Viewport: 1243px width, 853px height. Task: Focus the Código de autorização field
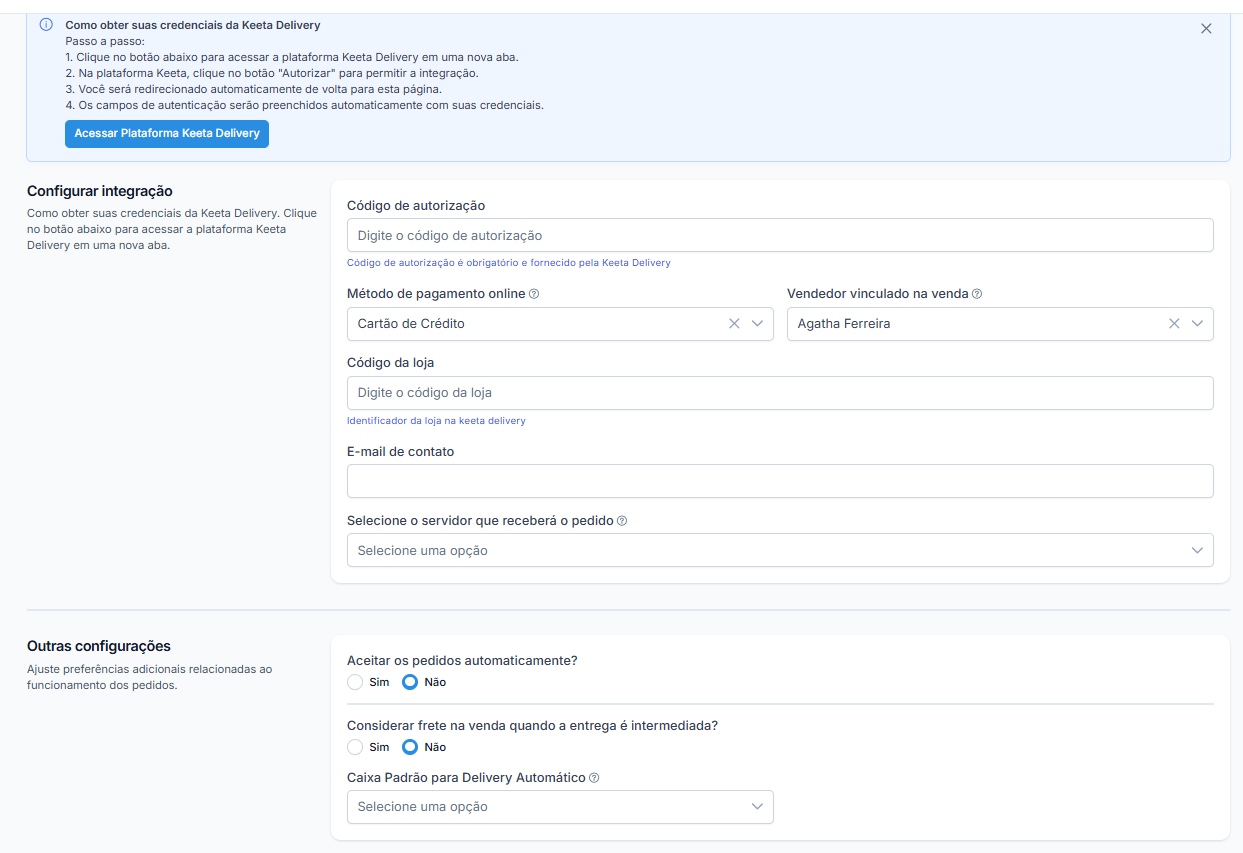tap(780, 235)
